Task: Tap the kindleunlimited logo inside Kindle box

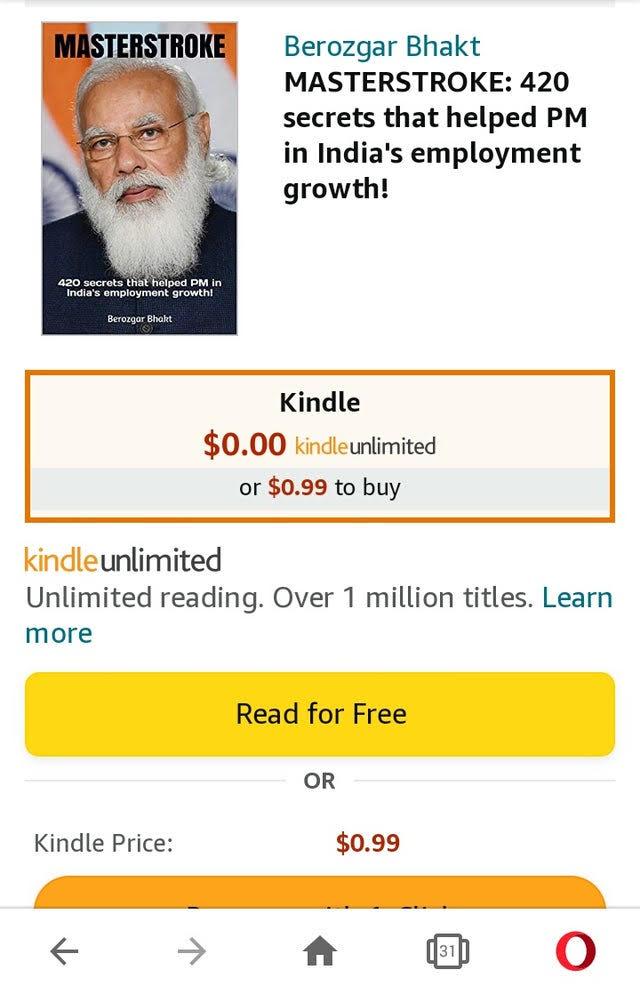Action: click(366, 446)
